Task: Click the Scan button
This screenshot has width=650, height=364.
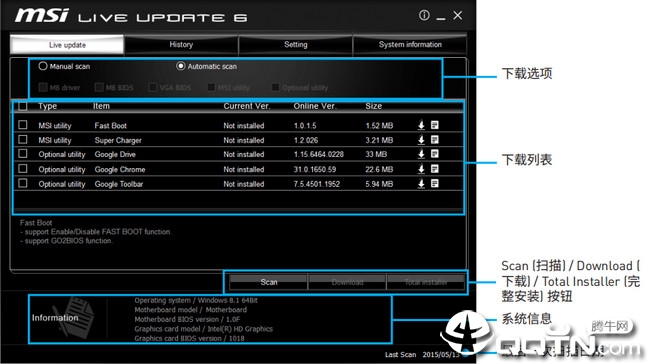Action: 269,282
